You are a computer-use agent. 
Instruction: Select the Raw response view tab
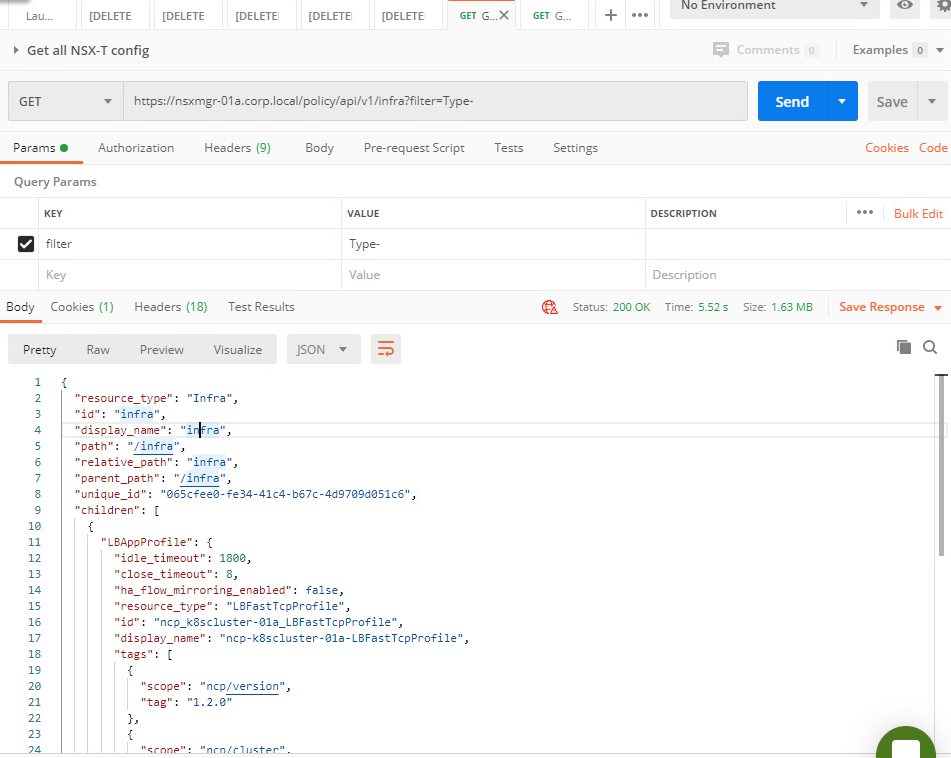click(98, 349)
